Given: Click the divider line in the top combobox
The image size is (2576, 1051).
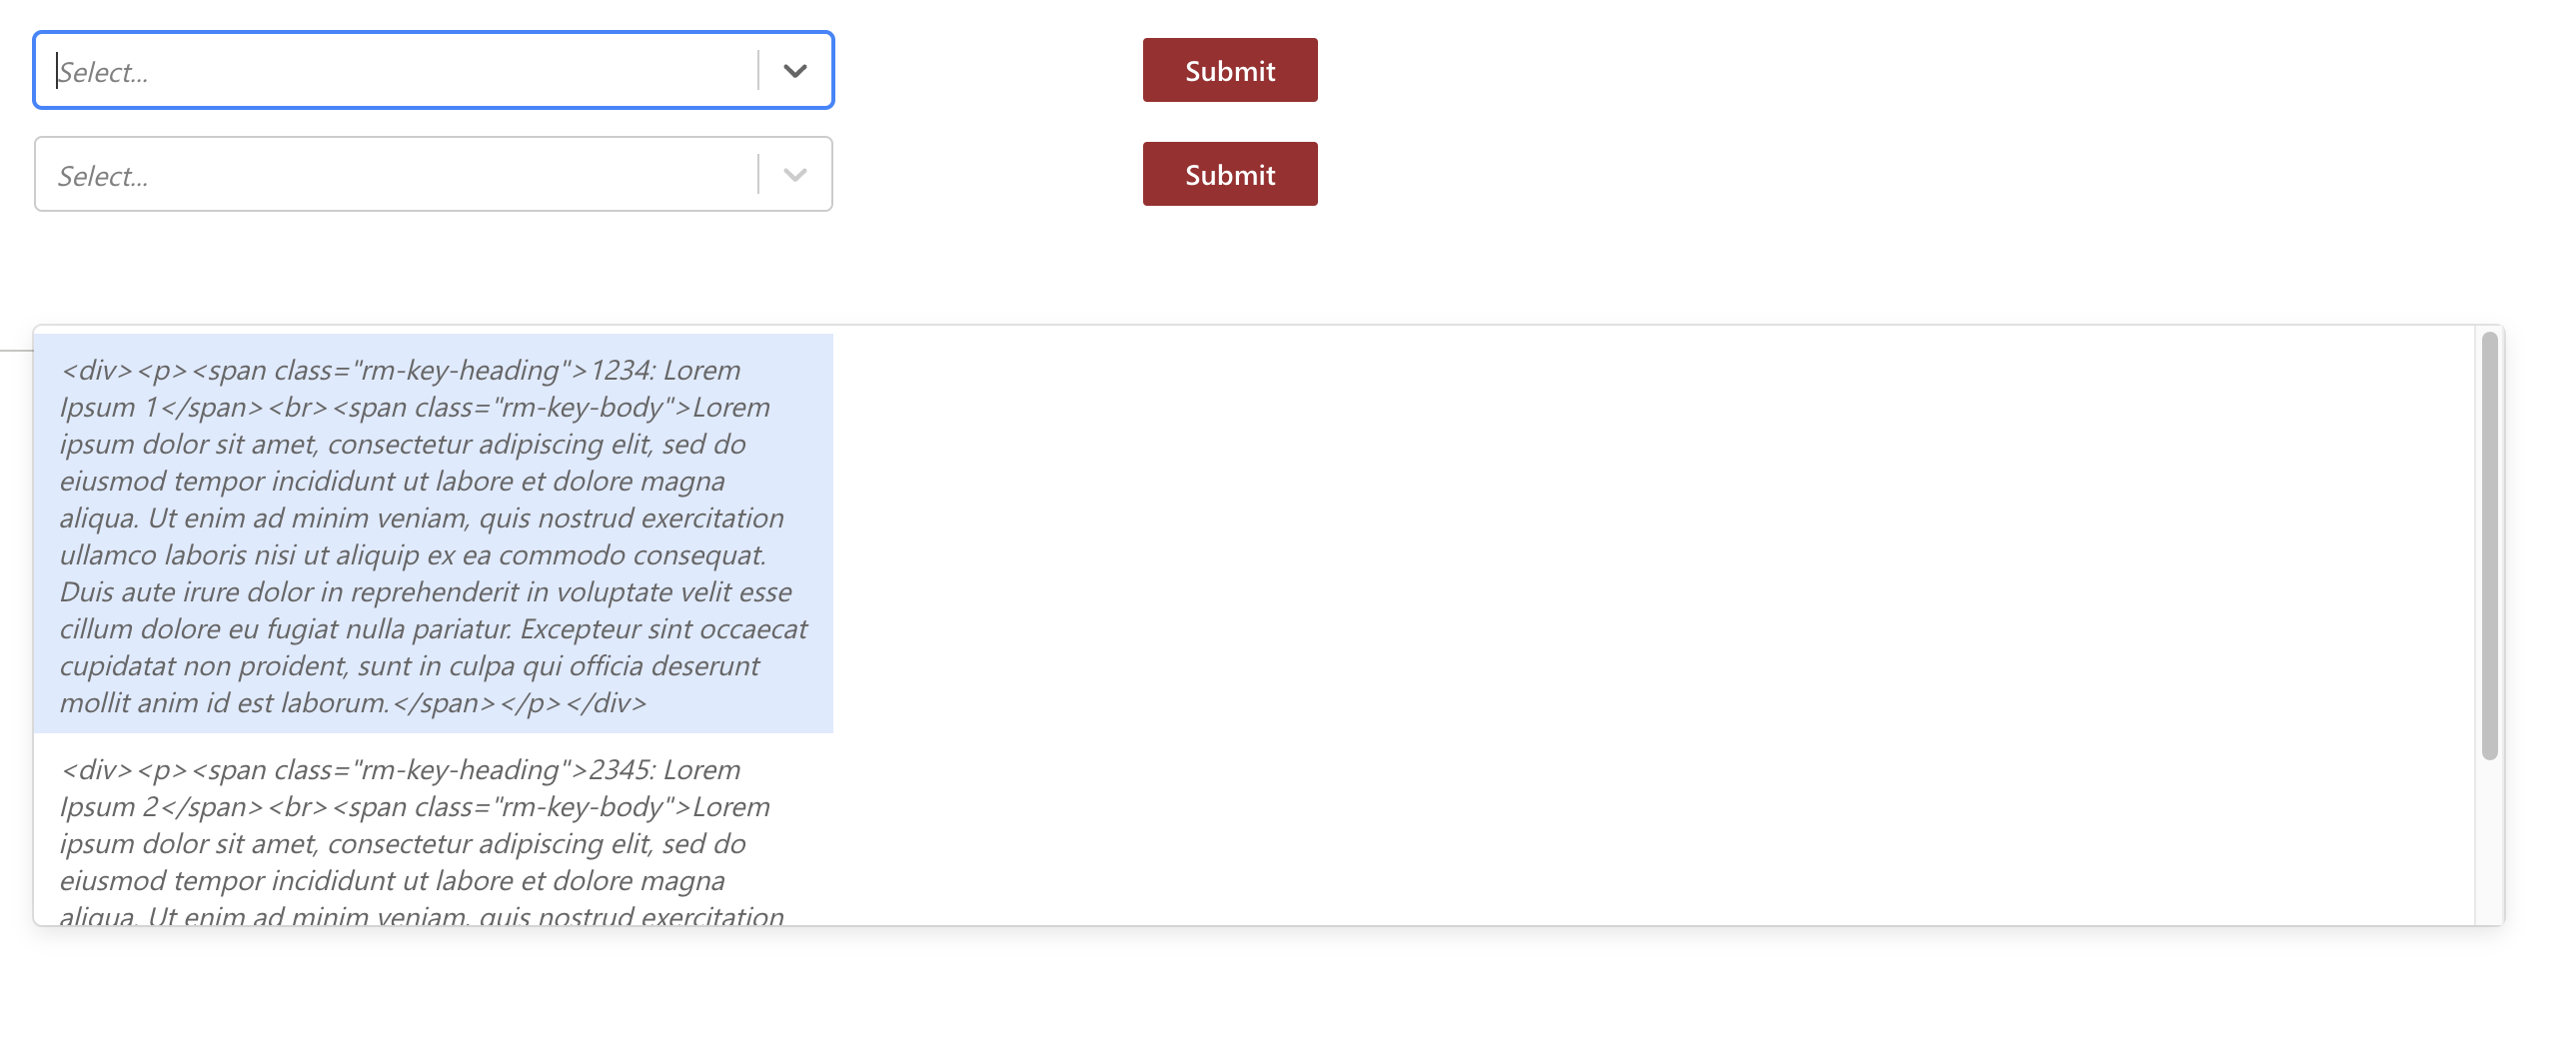Looking at the screenshot, I should click(758, 70).
